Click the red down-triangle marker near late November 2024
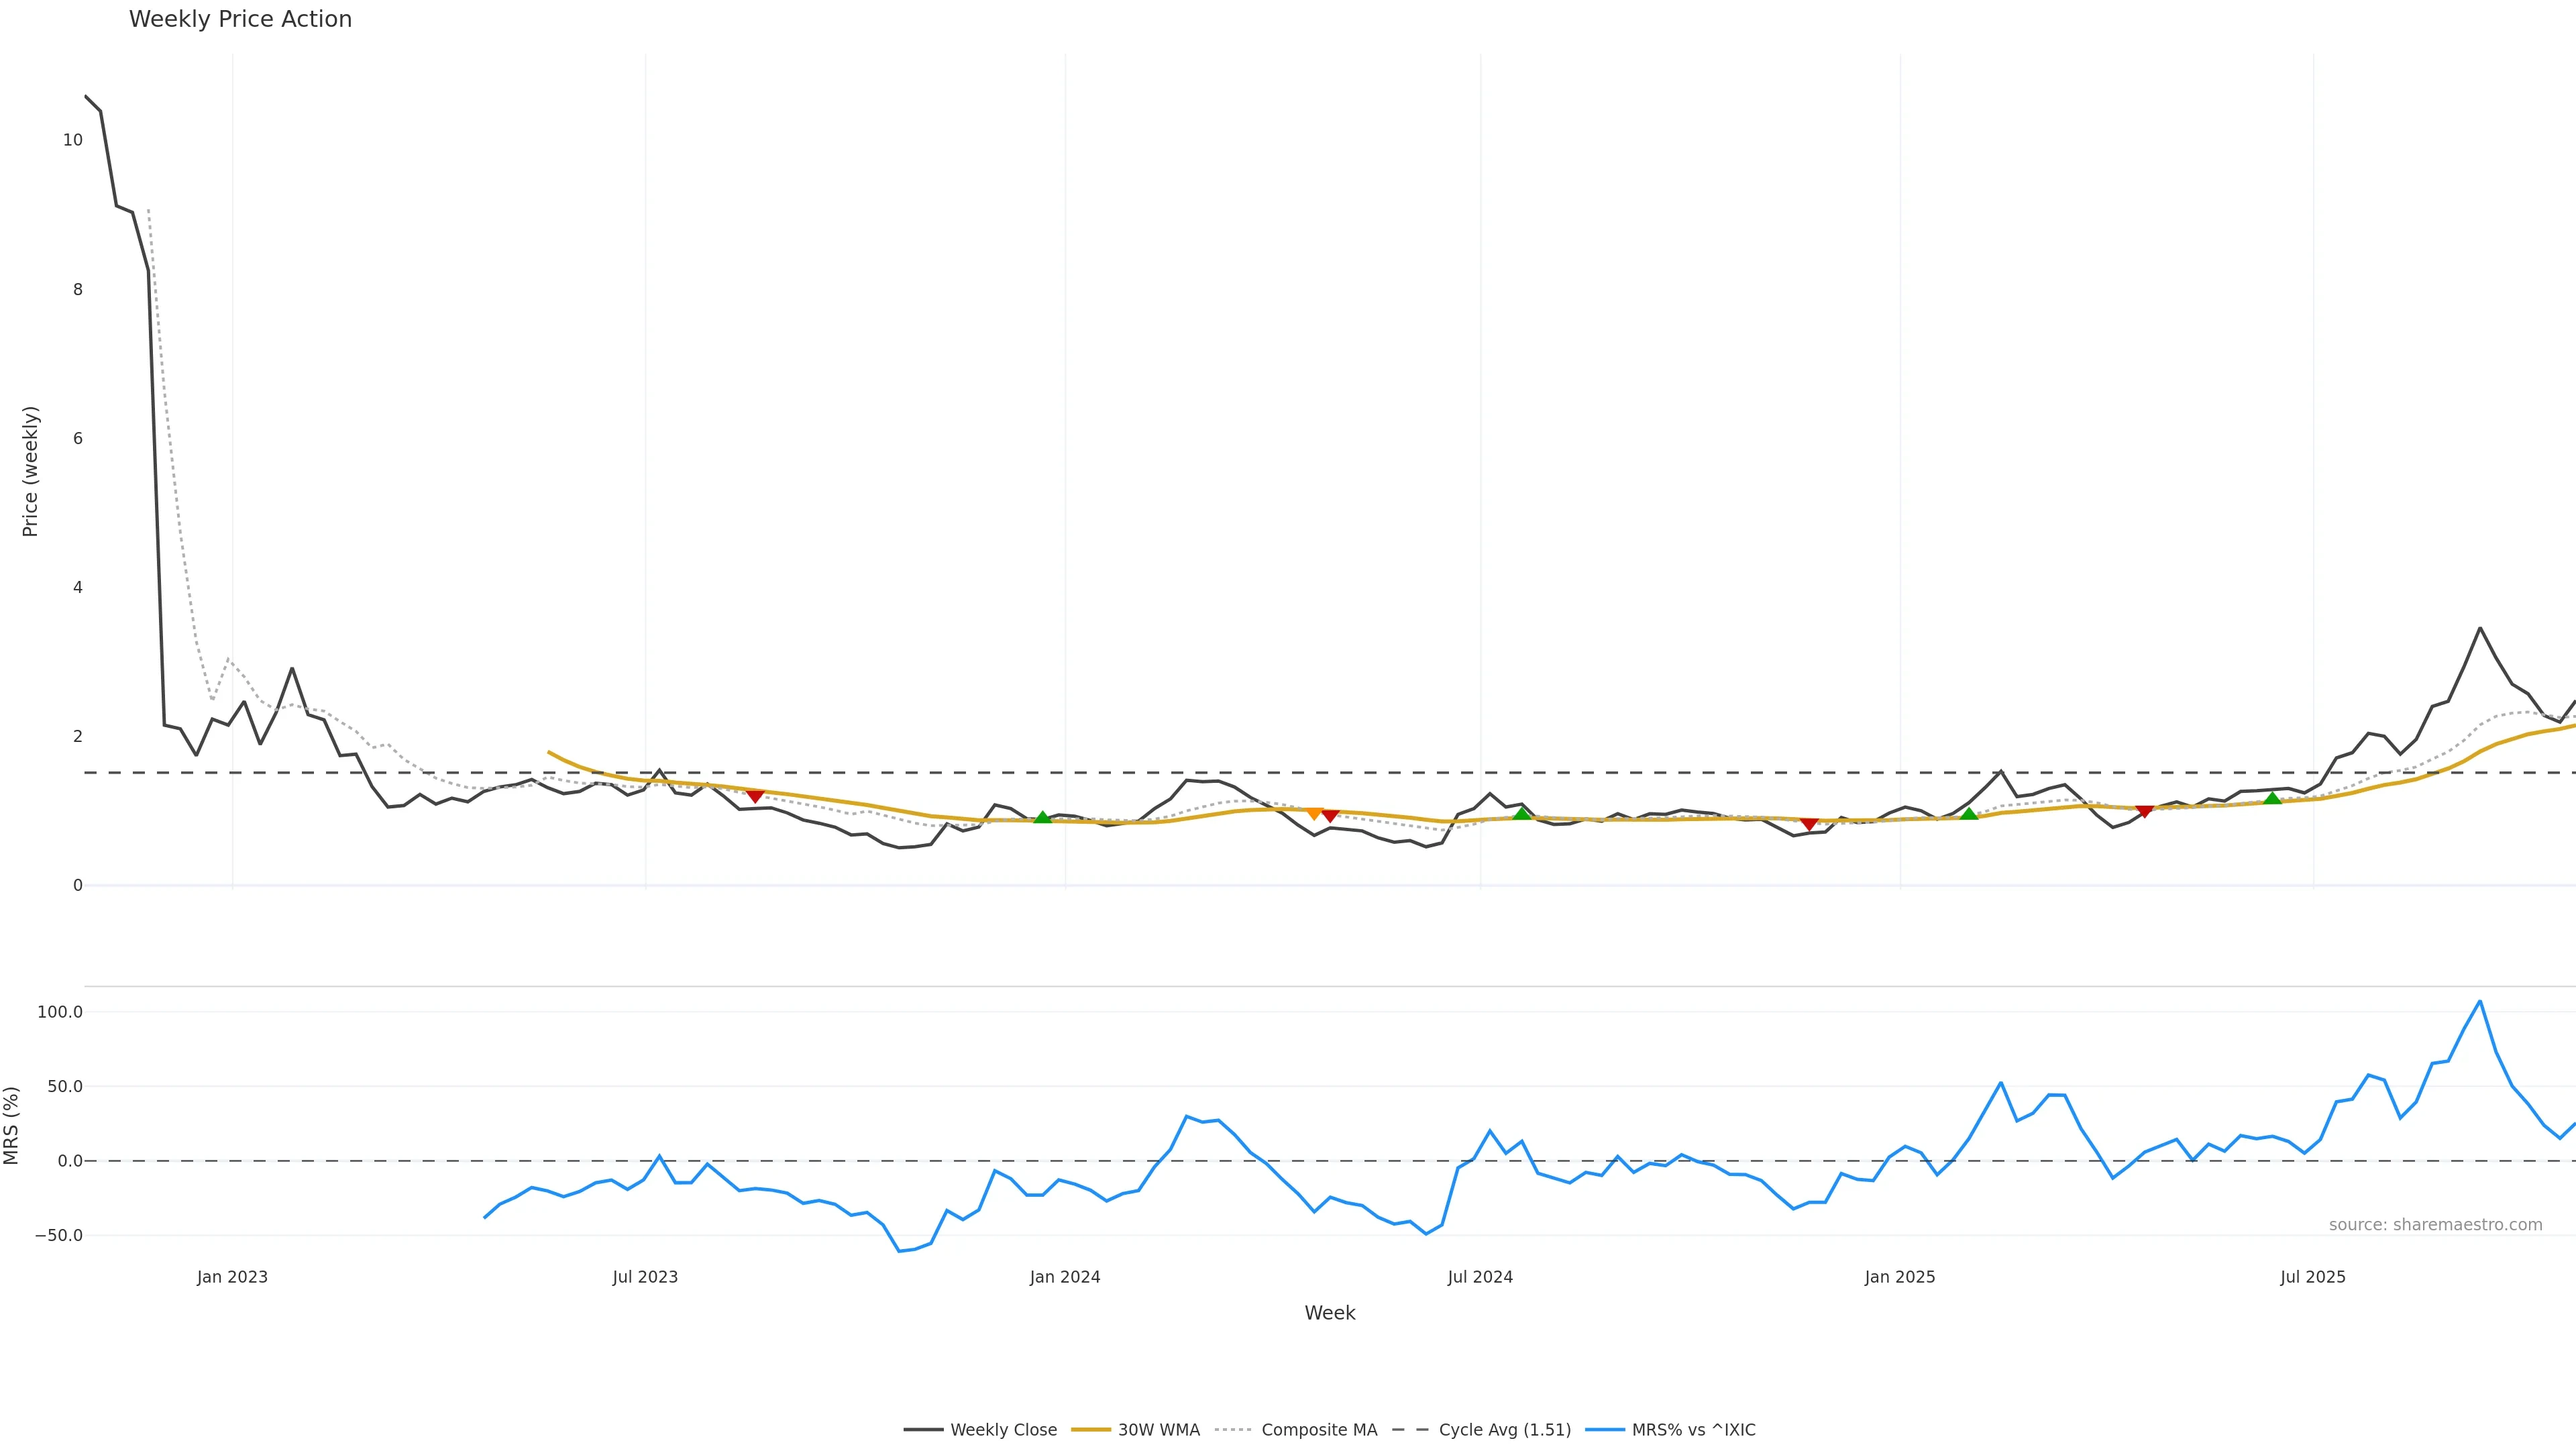 [x=1809, y=824]
